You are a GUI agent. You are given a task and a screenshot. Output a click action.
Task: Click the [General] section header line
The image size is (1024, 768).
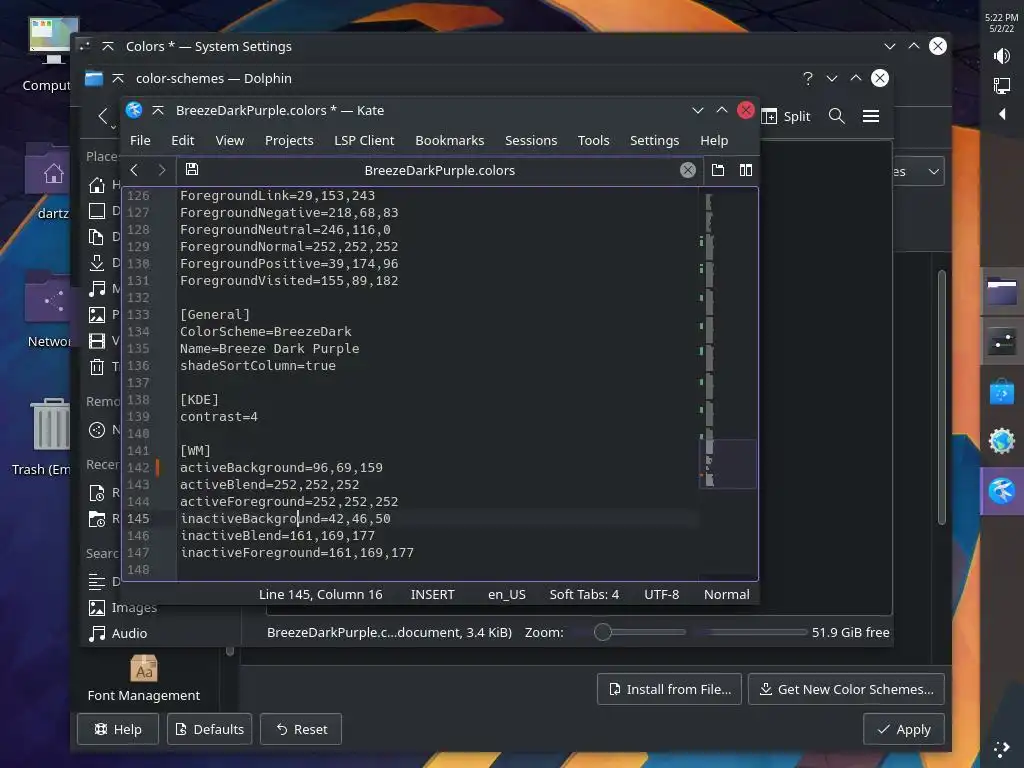(215, 315)
